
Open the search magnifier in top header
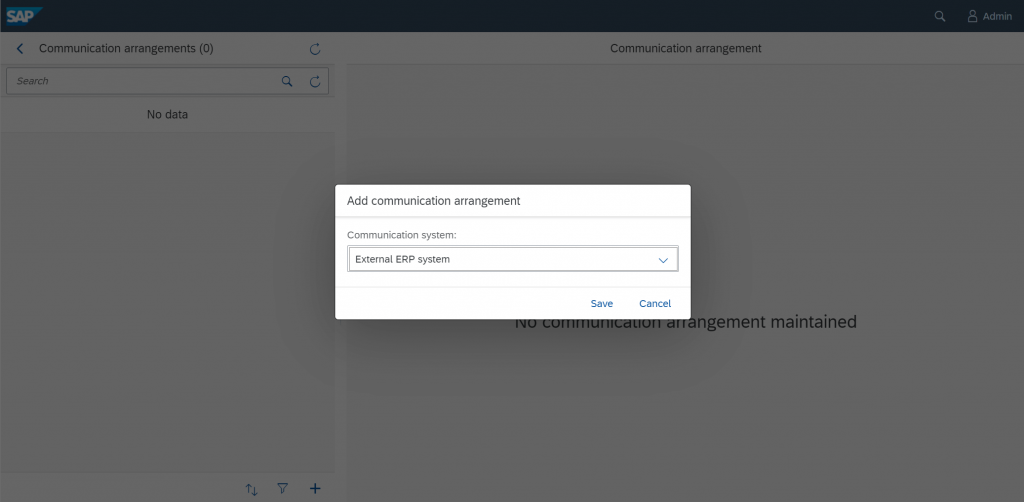(940, 16)
